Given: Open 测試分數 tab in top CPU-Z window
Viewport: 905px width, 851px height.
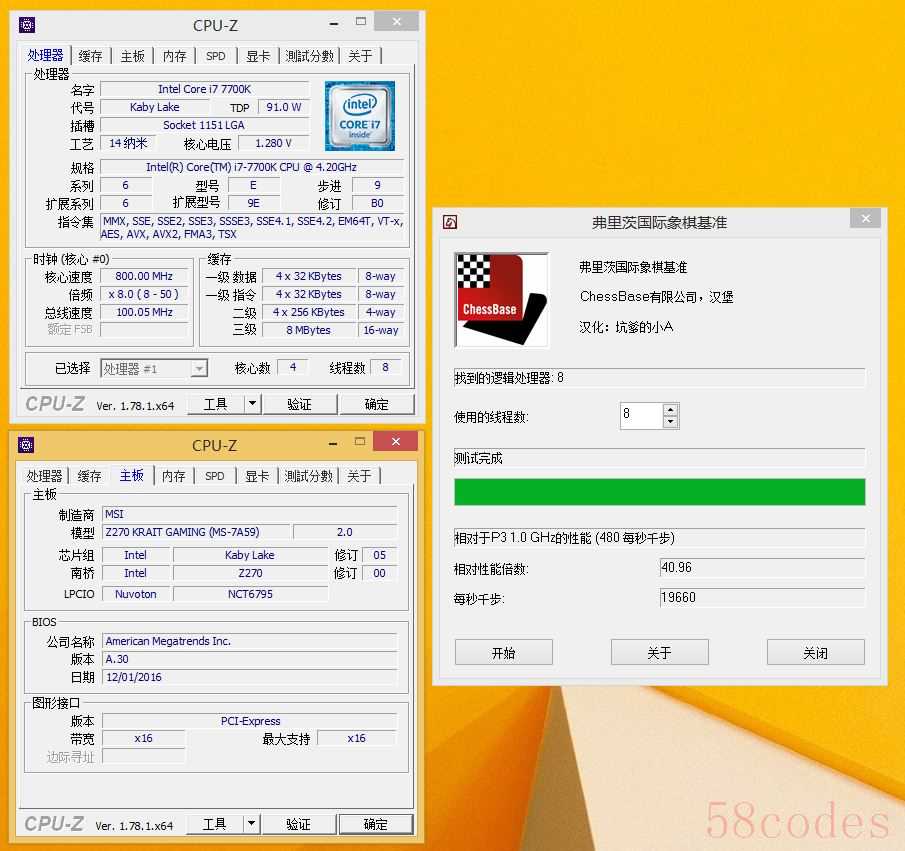Looking at the screenshot, I should [309, 56].
